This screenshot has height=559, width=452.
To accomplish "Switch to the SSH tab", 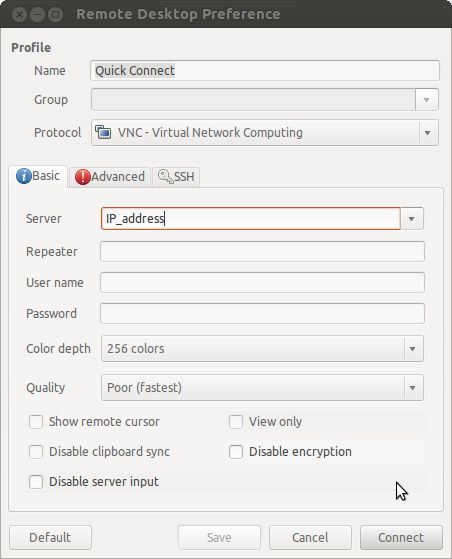I will pos(176,177).
